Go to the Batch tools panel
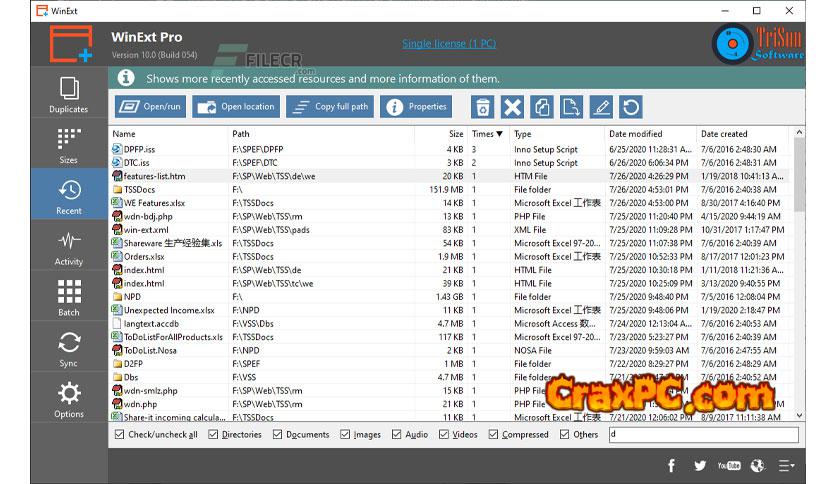Image resolution: width=836 pixels, height=484 pixels. (x=68, y=297)
